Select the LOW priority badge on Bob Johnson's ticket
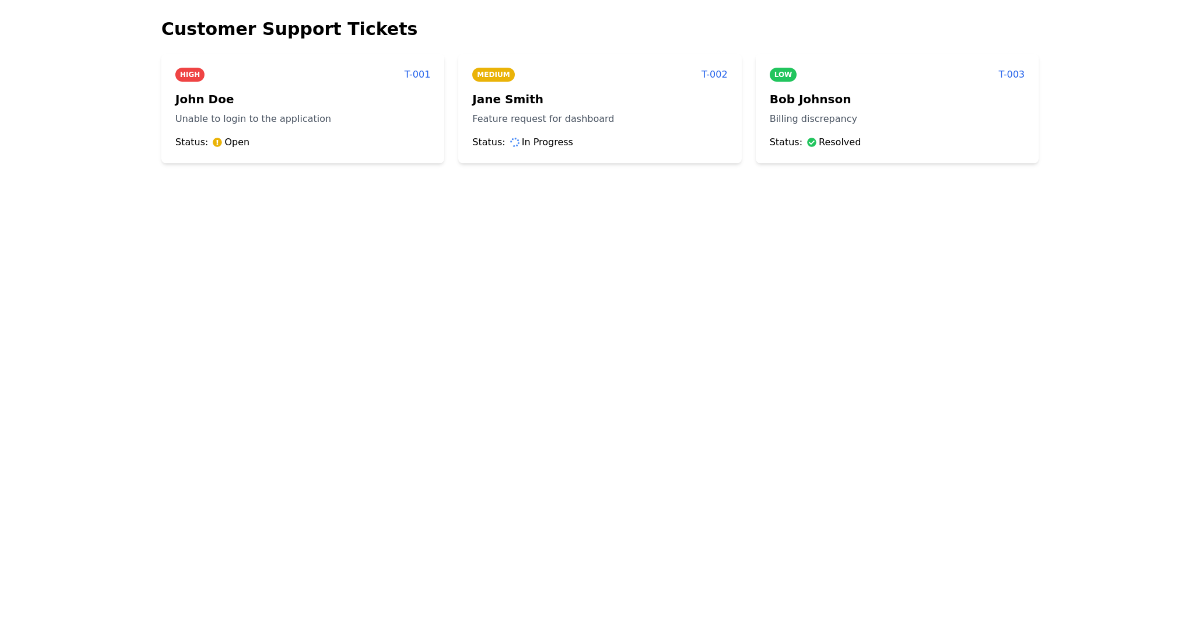The height and width of the screenshot is (630, 1200). [x=783, y=74]
